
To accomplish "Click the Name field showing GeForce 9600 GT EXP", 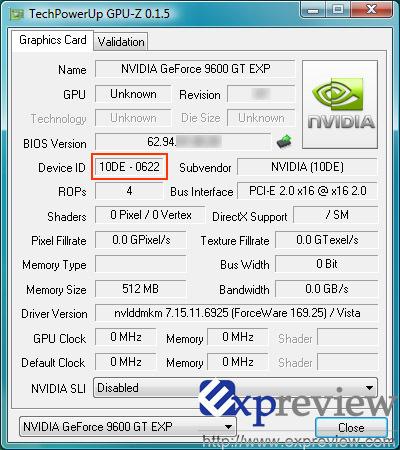I will [x=195, y=69].
